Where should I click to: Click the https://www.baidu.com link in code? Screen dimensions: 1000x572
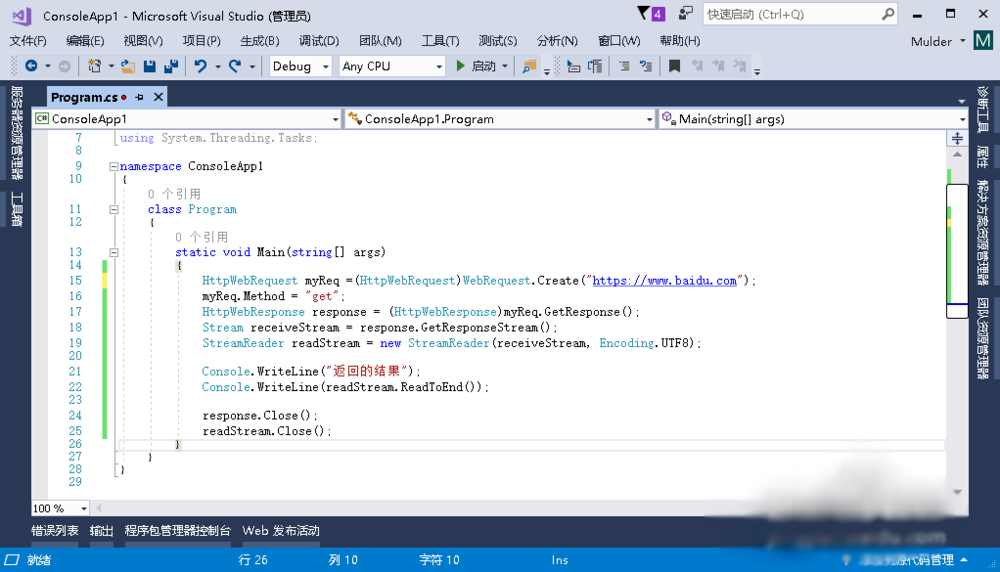coord(664,281)
